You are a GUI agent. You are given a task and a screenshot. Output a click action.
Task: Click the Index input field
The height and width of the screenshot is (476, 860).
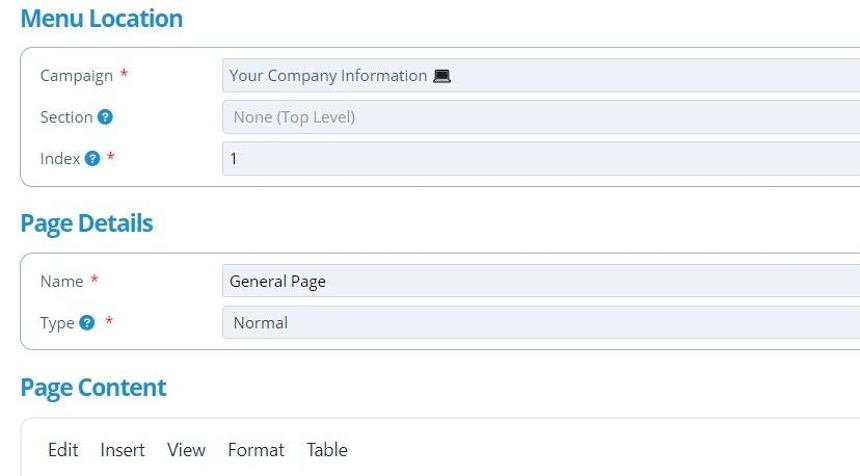coord(540,159)
